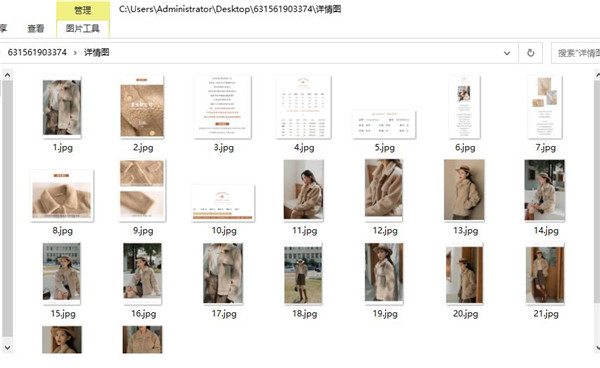Image resolution: width=600 pixels, height=368 pixels.
Task: Click the file name 1.jpg
Action: click(x=62, y=147)
